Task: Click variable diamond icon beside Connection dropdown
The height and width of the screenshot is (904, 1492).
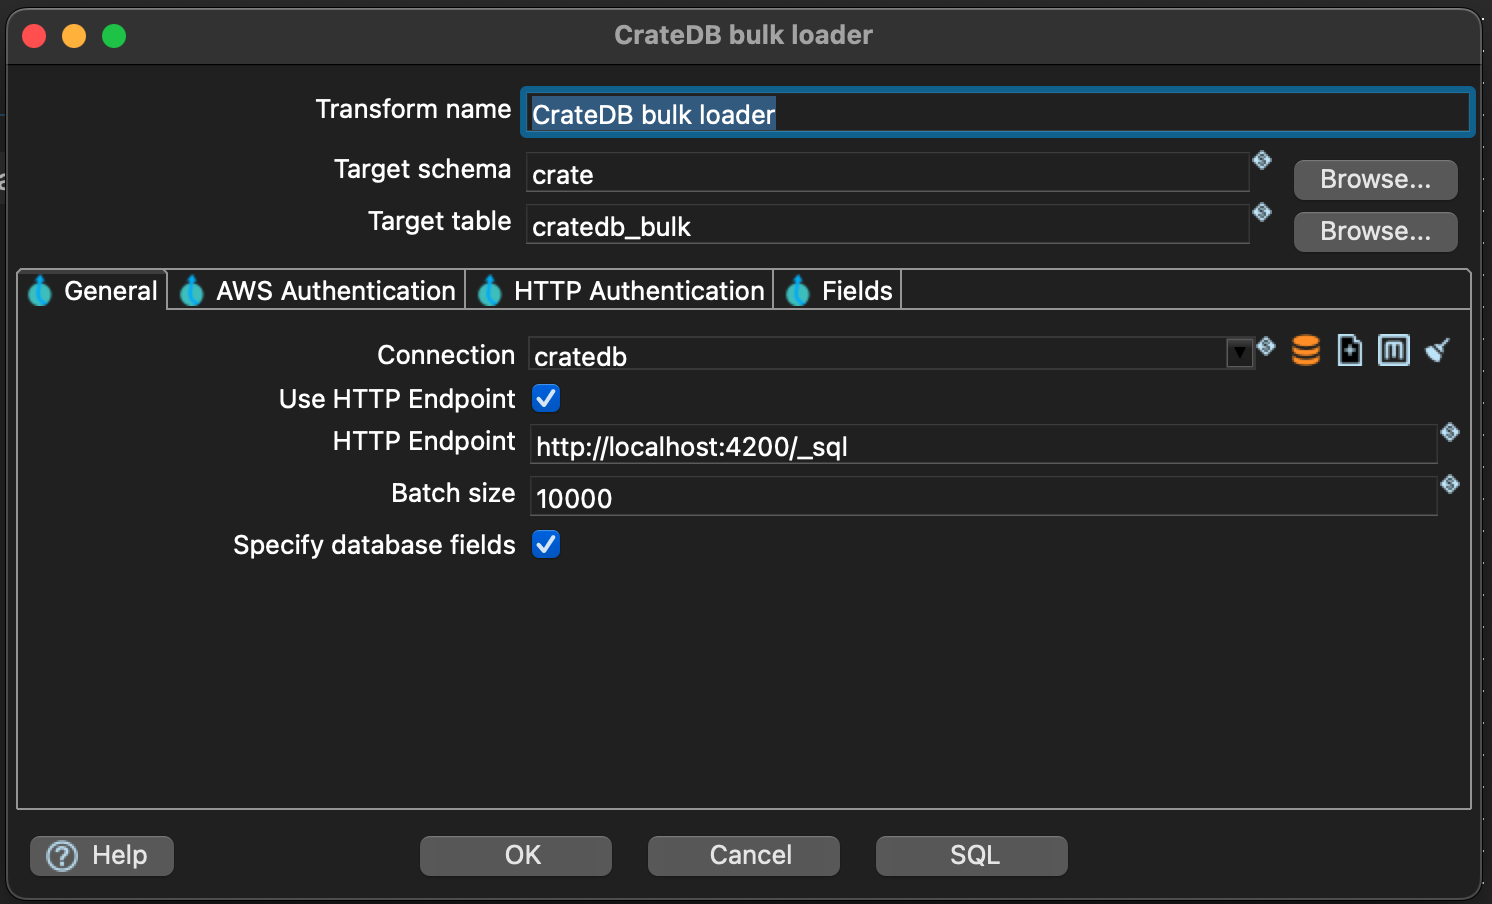Action: 1266,346
